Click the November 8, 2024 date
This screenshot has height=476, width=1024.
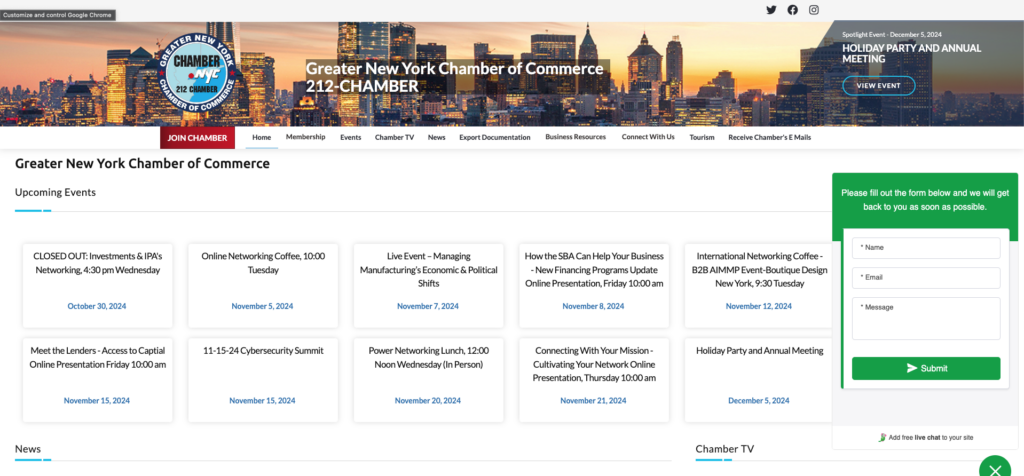[593, 306]
